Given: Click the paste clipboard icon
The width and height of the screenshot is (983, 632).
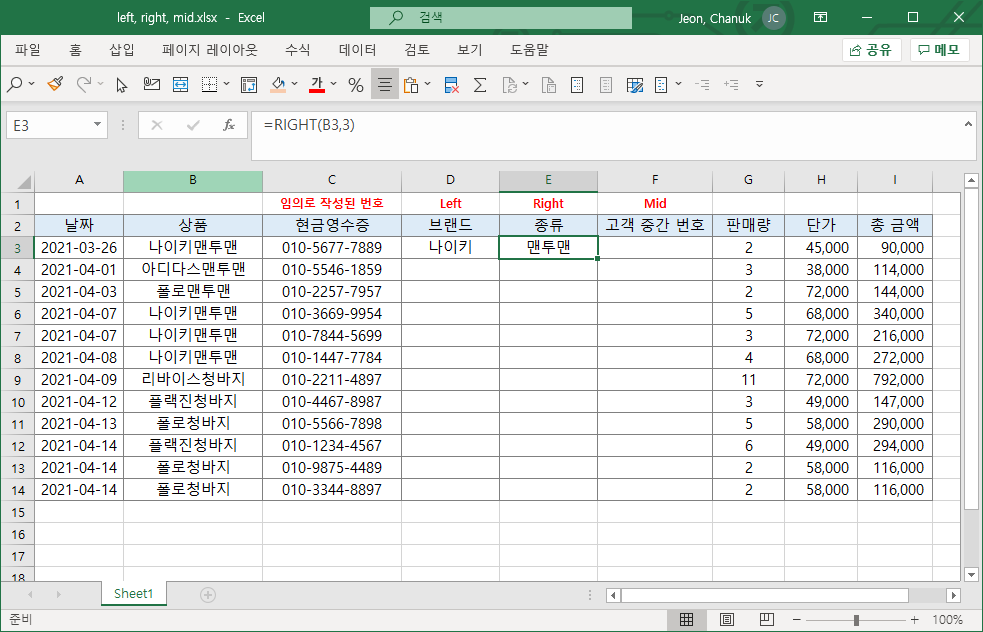Looking at the screenshot, I should point(411,85).
